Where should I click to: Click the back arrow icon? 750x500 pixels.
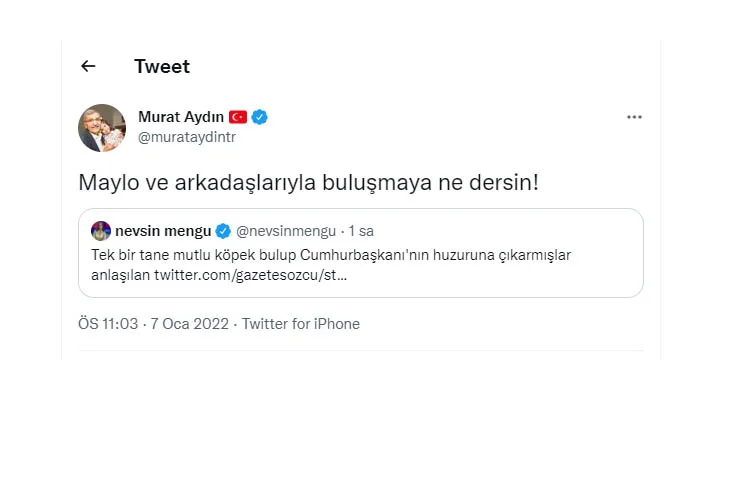point(88,67)
